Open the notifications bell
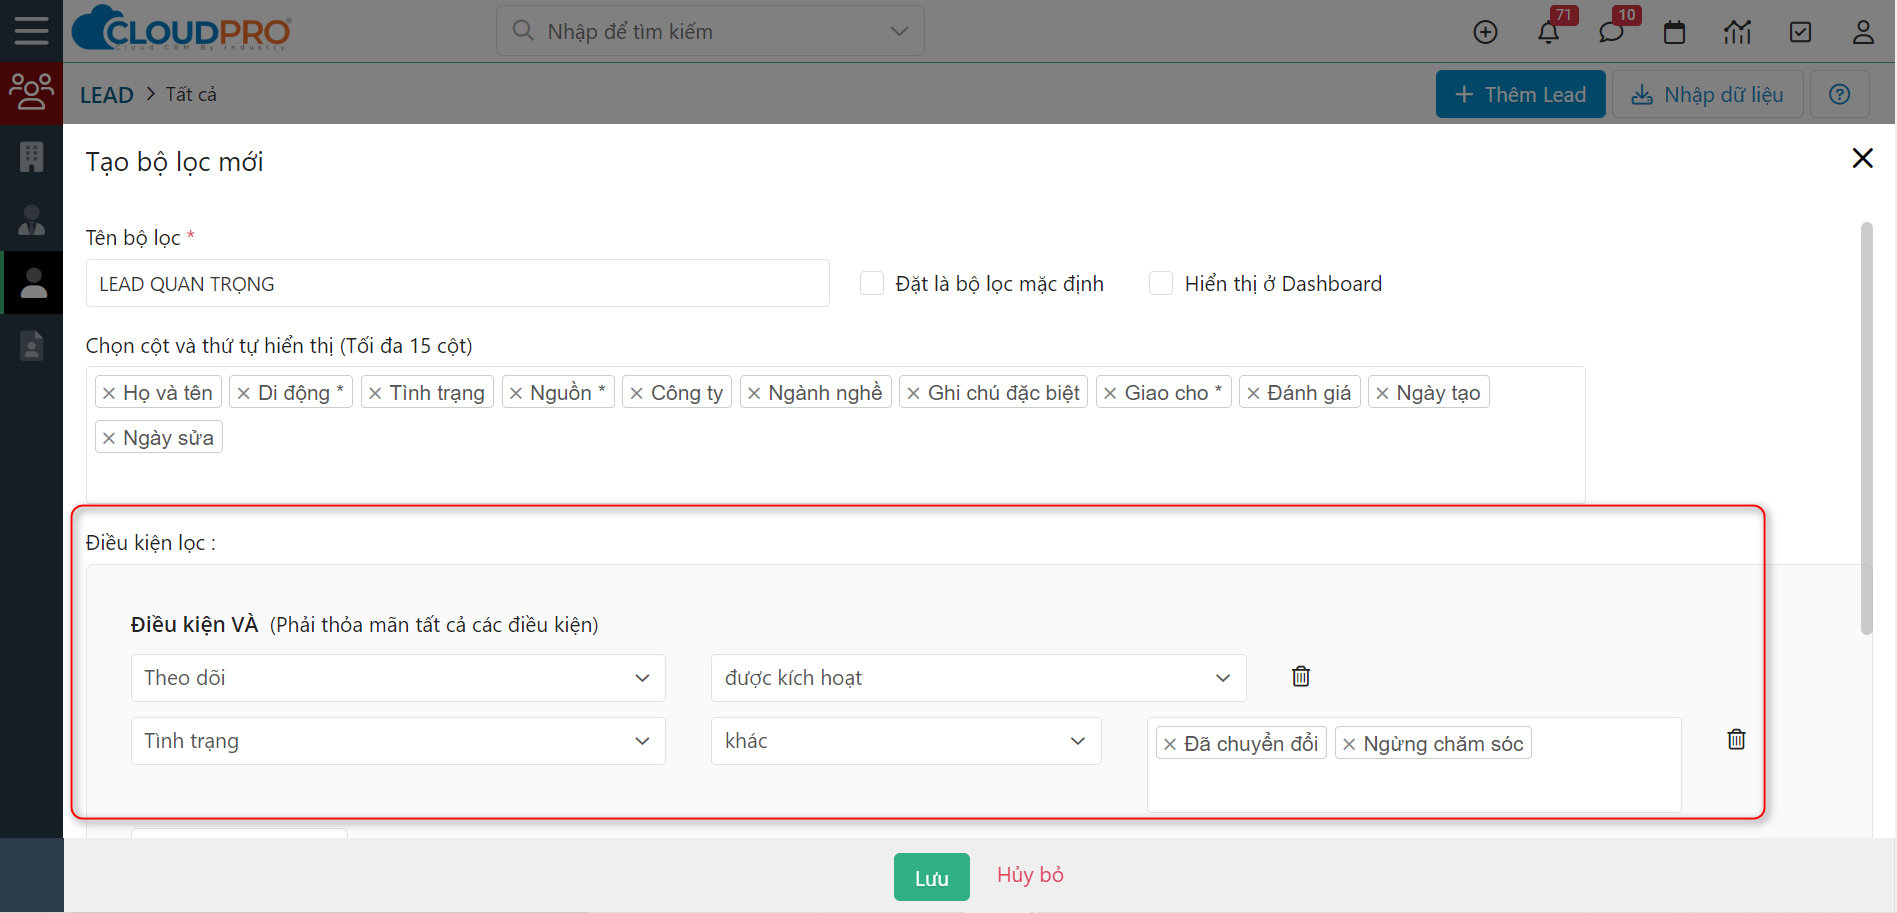The height and width of the screenshot is (913, 1897). pos(1548,32)
